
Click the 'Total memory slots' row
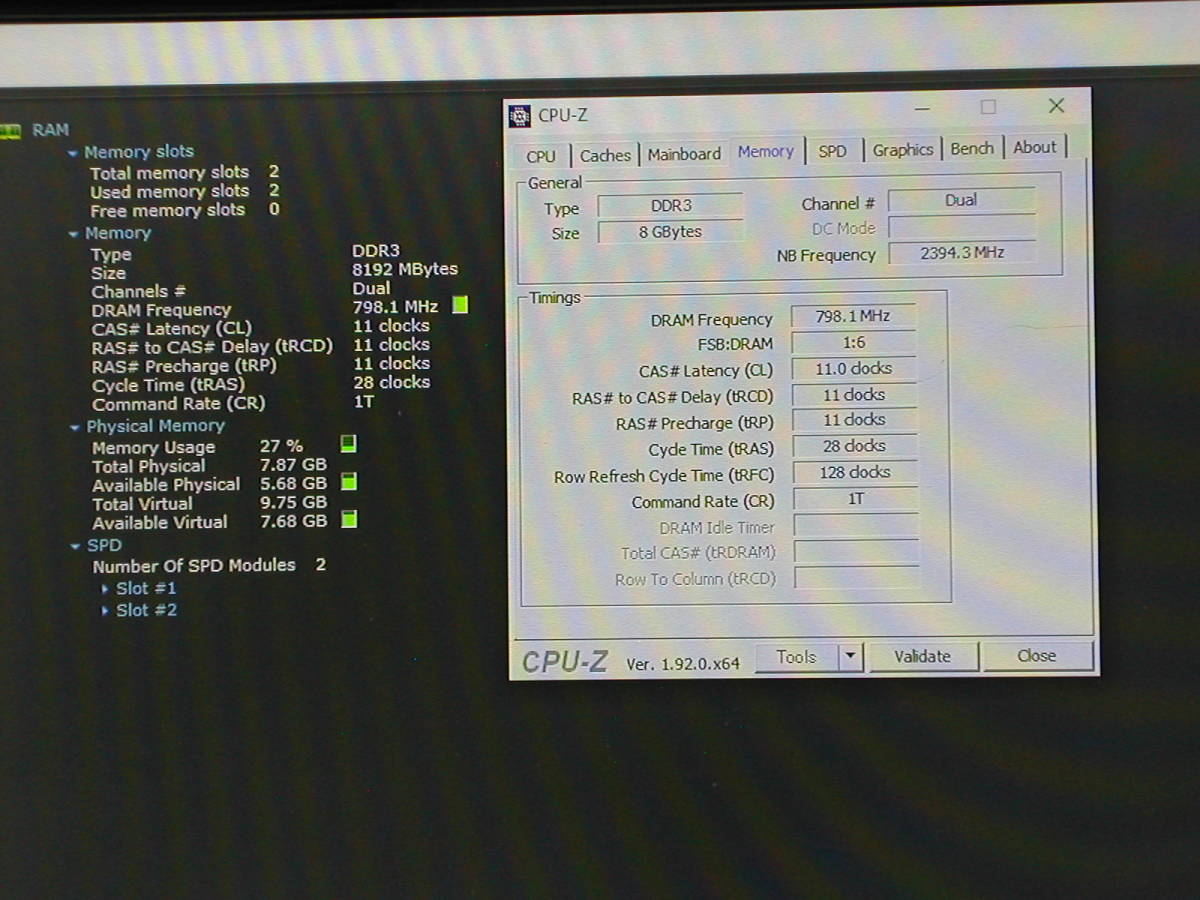[x=185, y=172]
